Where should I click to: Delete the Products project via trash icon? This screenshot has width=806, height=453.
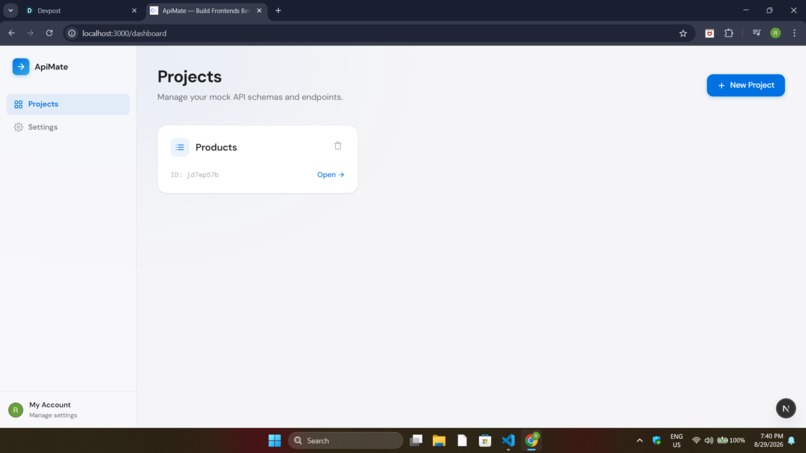tap(338, 146)
